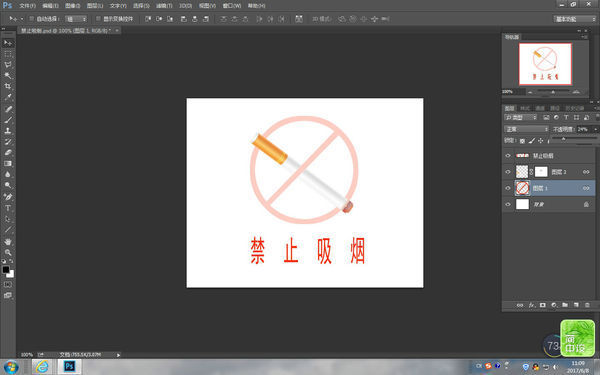This screenshot has height=375, width=600.
Task: Open the workspace switcher dropdown
Action: tap(575, 19)
